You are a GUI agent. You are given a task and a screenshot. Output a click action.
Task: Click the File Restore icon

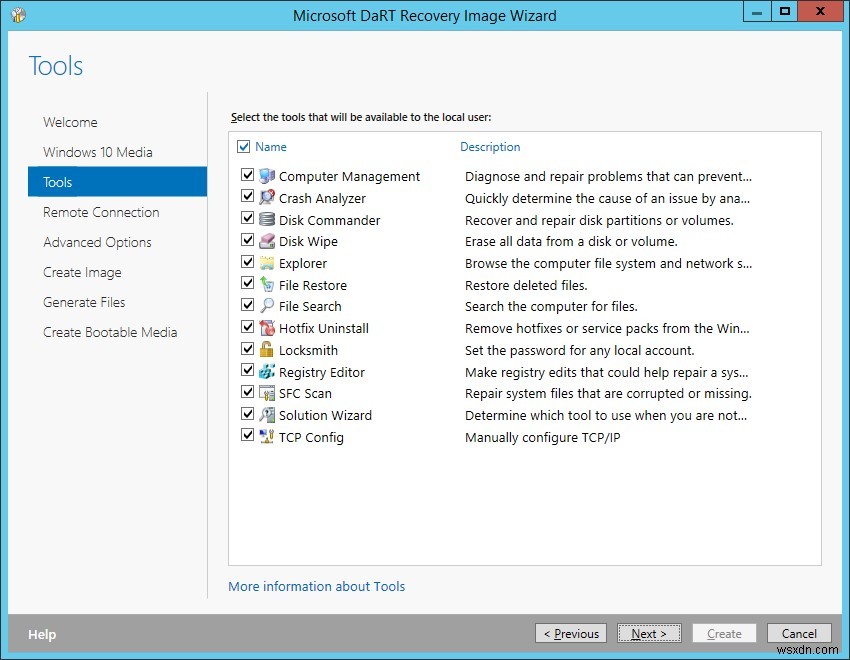tap(267, 284)
